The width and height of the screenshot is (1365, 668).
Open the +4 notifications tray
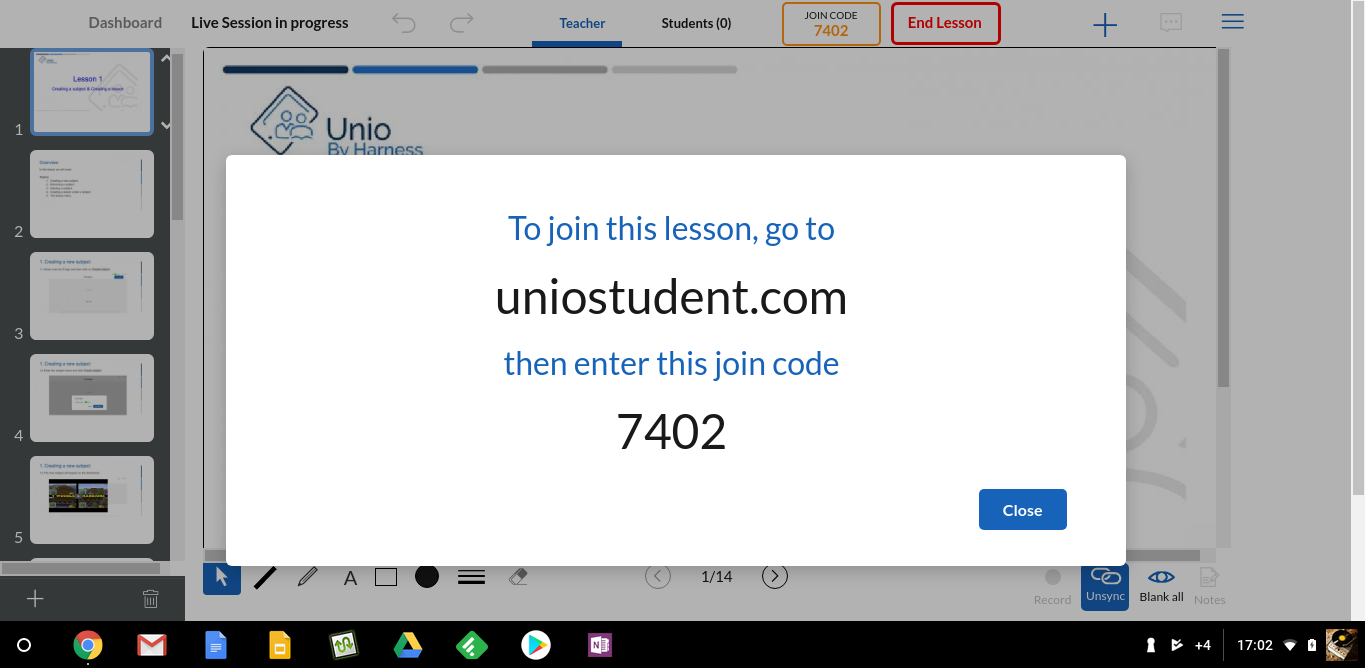pyautogui.click(x=1203, y=645)
